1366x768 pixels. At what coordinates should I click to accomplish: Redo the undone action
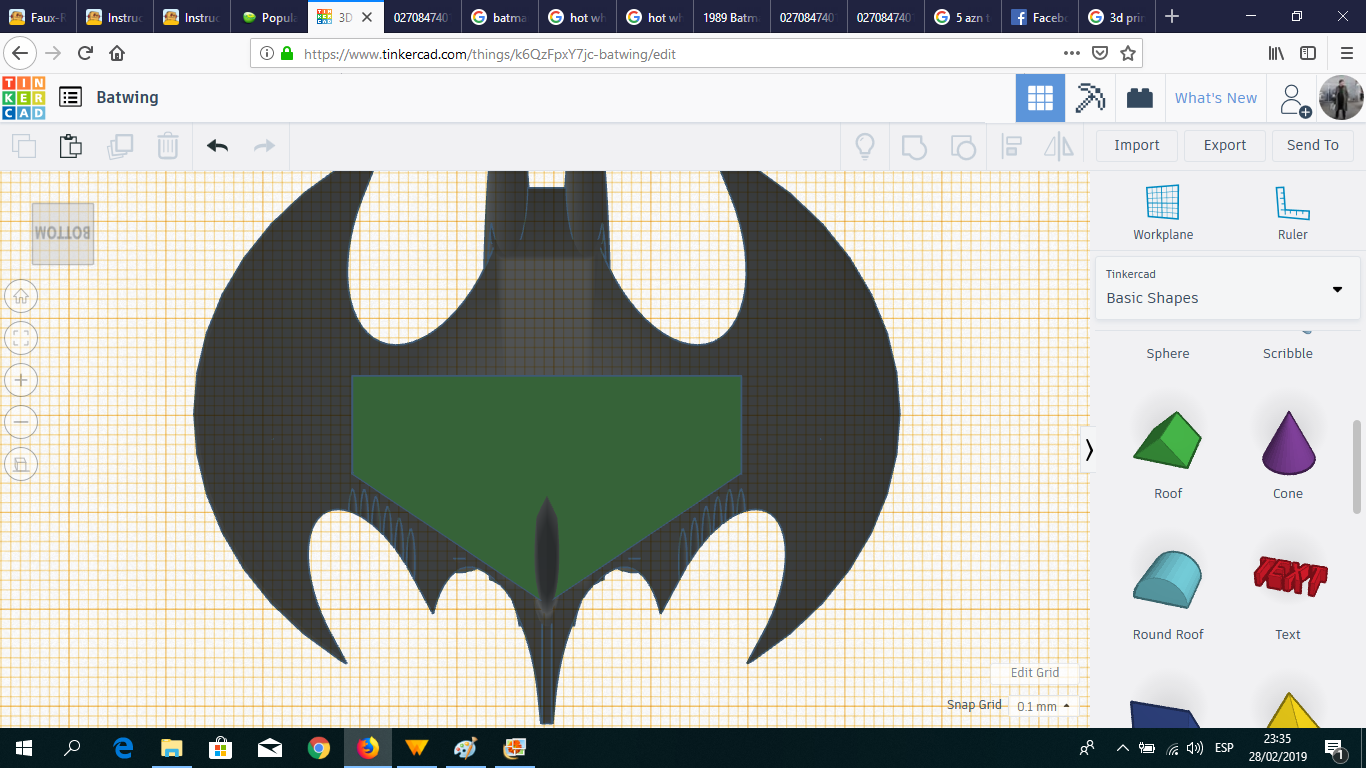pos(264,146)
